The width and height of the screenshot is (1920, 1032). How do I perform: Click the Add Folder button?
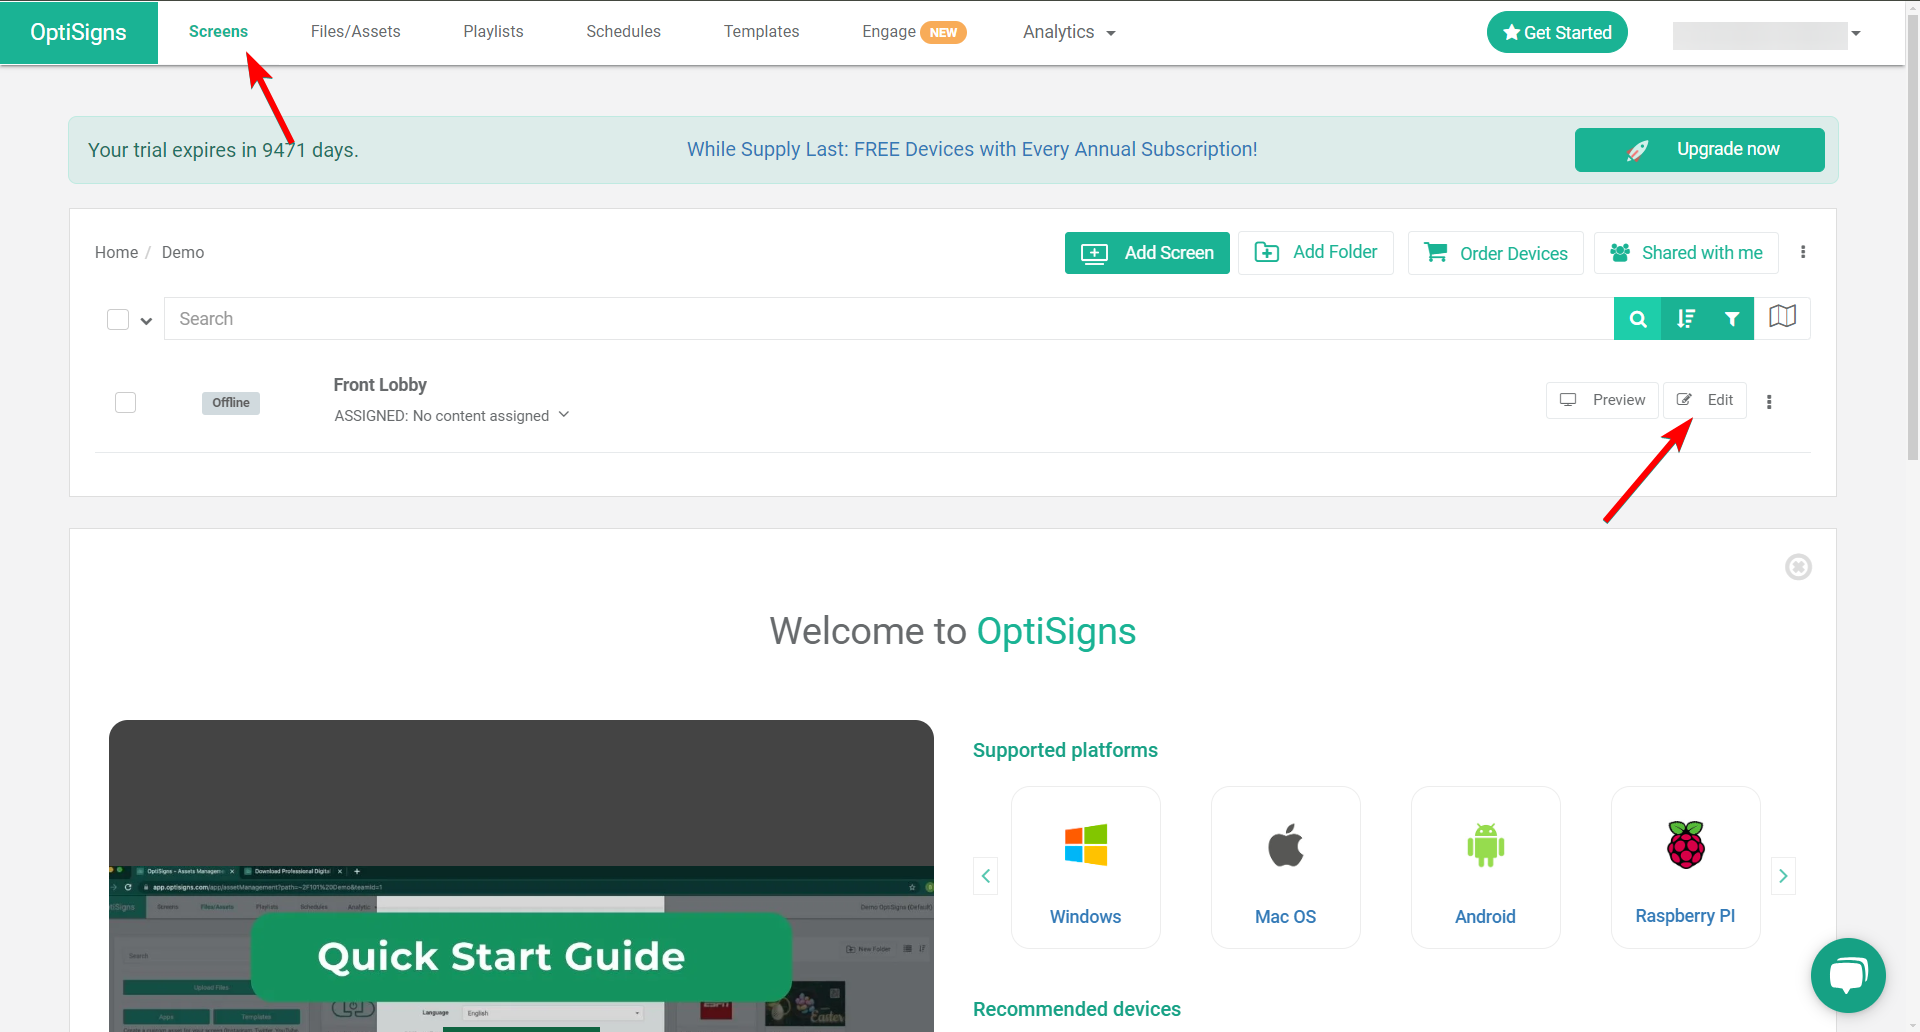tap(1316, 253)
